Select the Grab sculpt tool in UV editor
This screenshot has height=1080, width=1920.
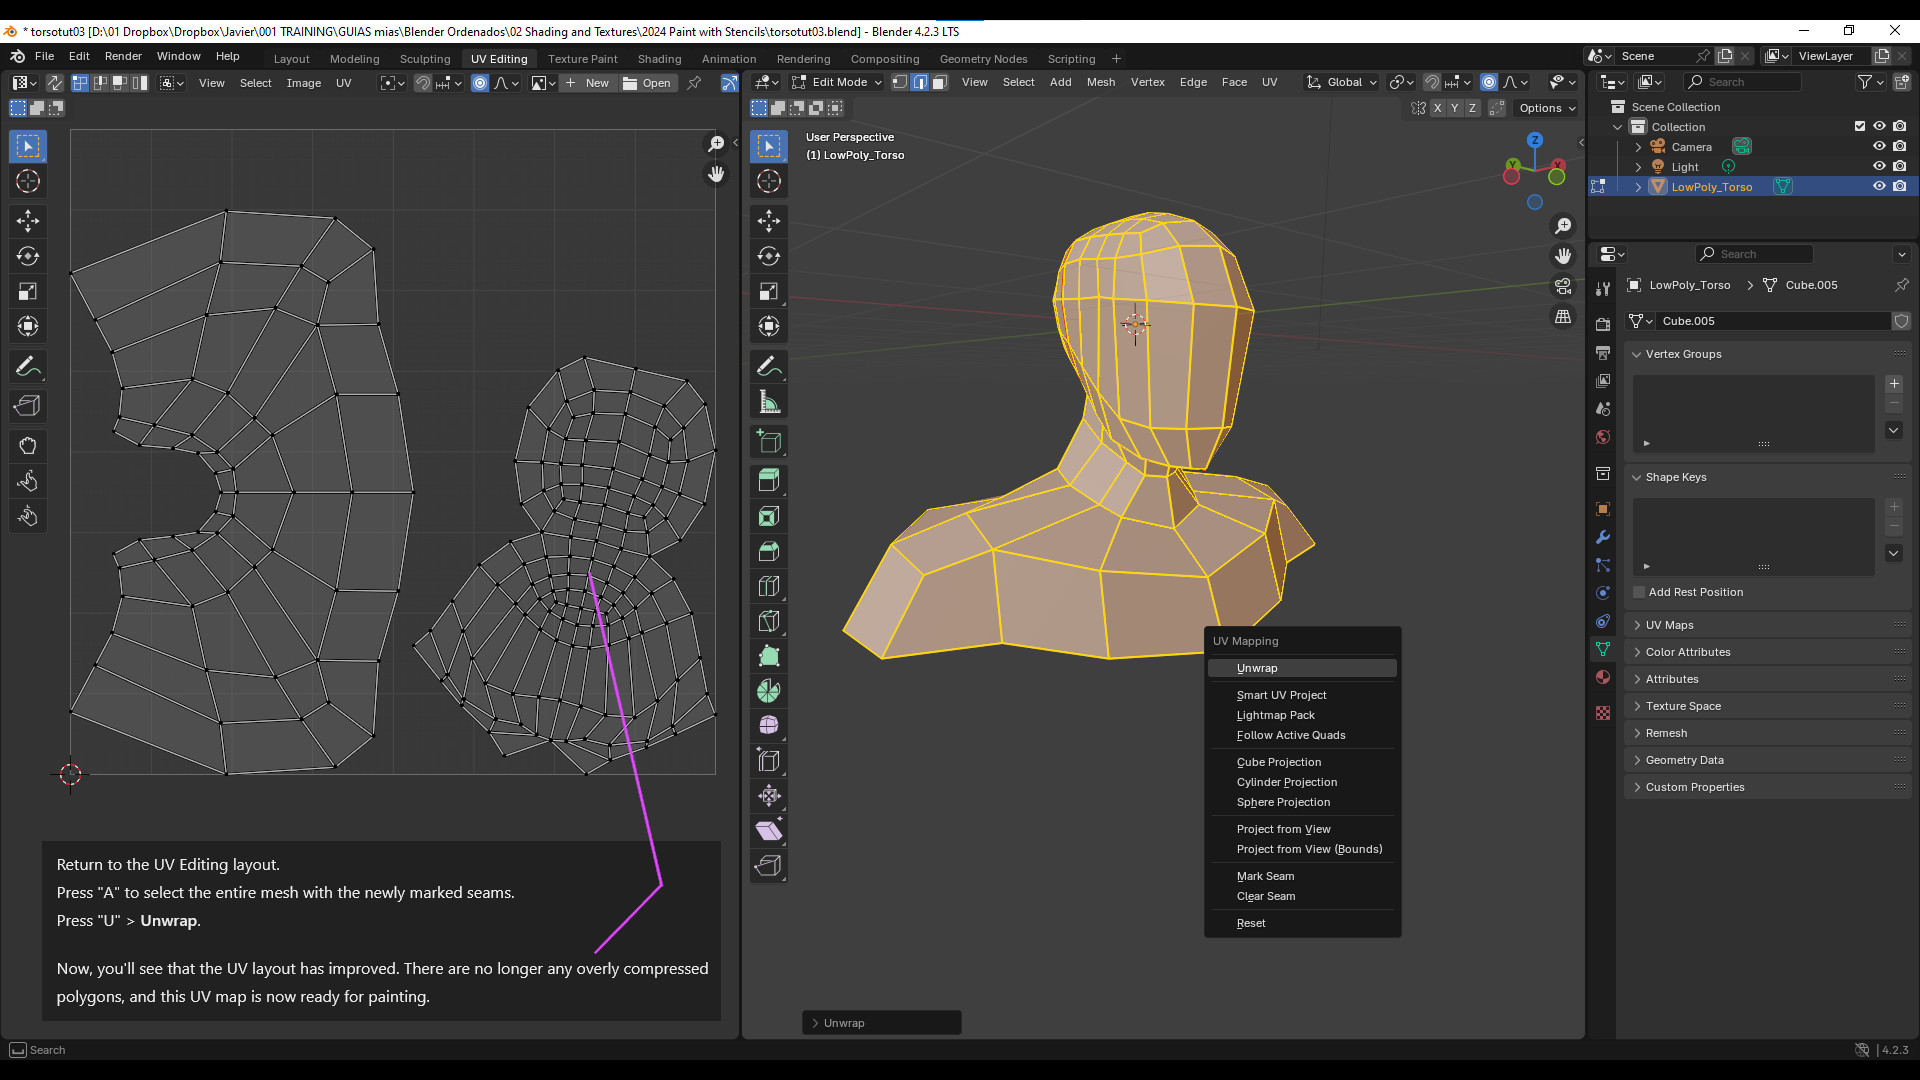28,446
